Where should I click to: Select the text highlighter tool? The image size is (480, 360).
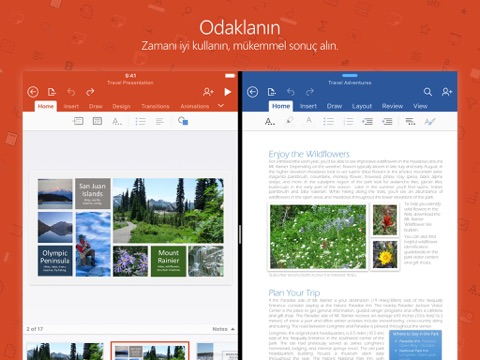pos(289,121)
